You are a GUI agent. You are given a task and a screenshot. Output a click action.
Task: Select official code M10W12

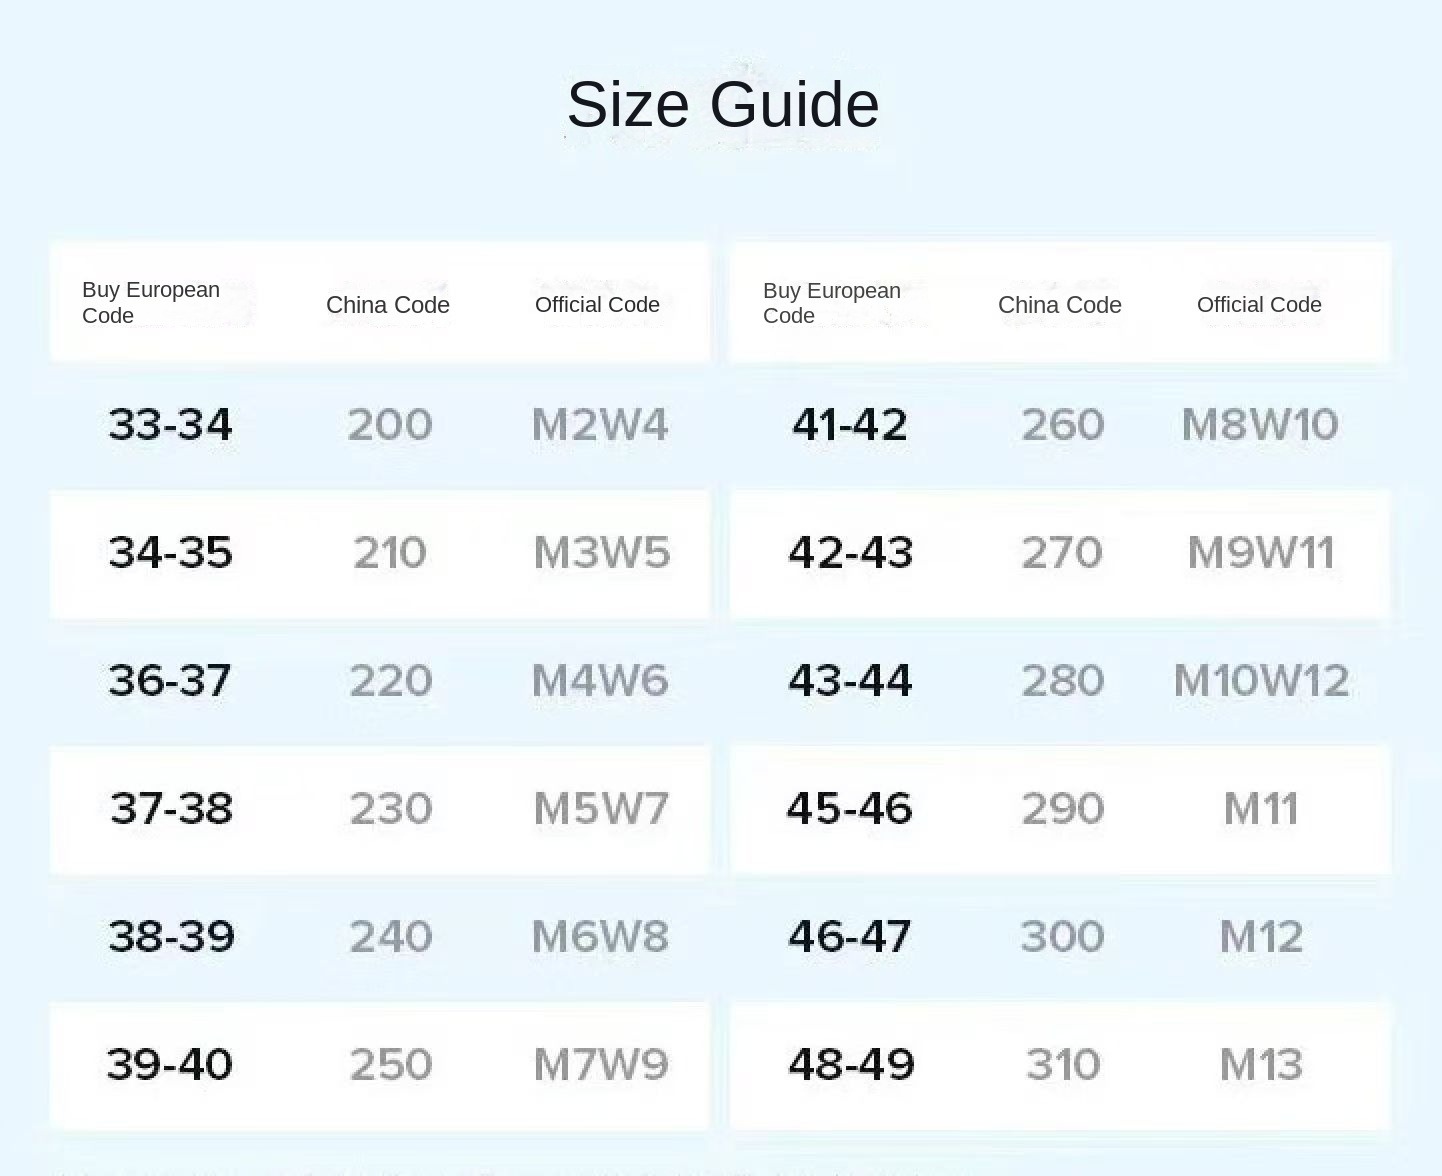pos(1261,681)
